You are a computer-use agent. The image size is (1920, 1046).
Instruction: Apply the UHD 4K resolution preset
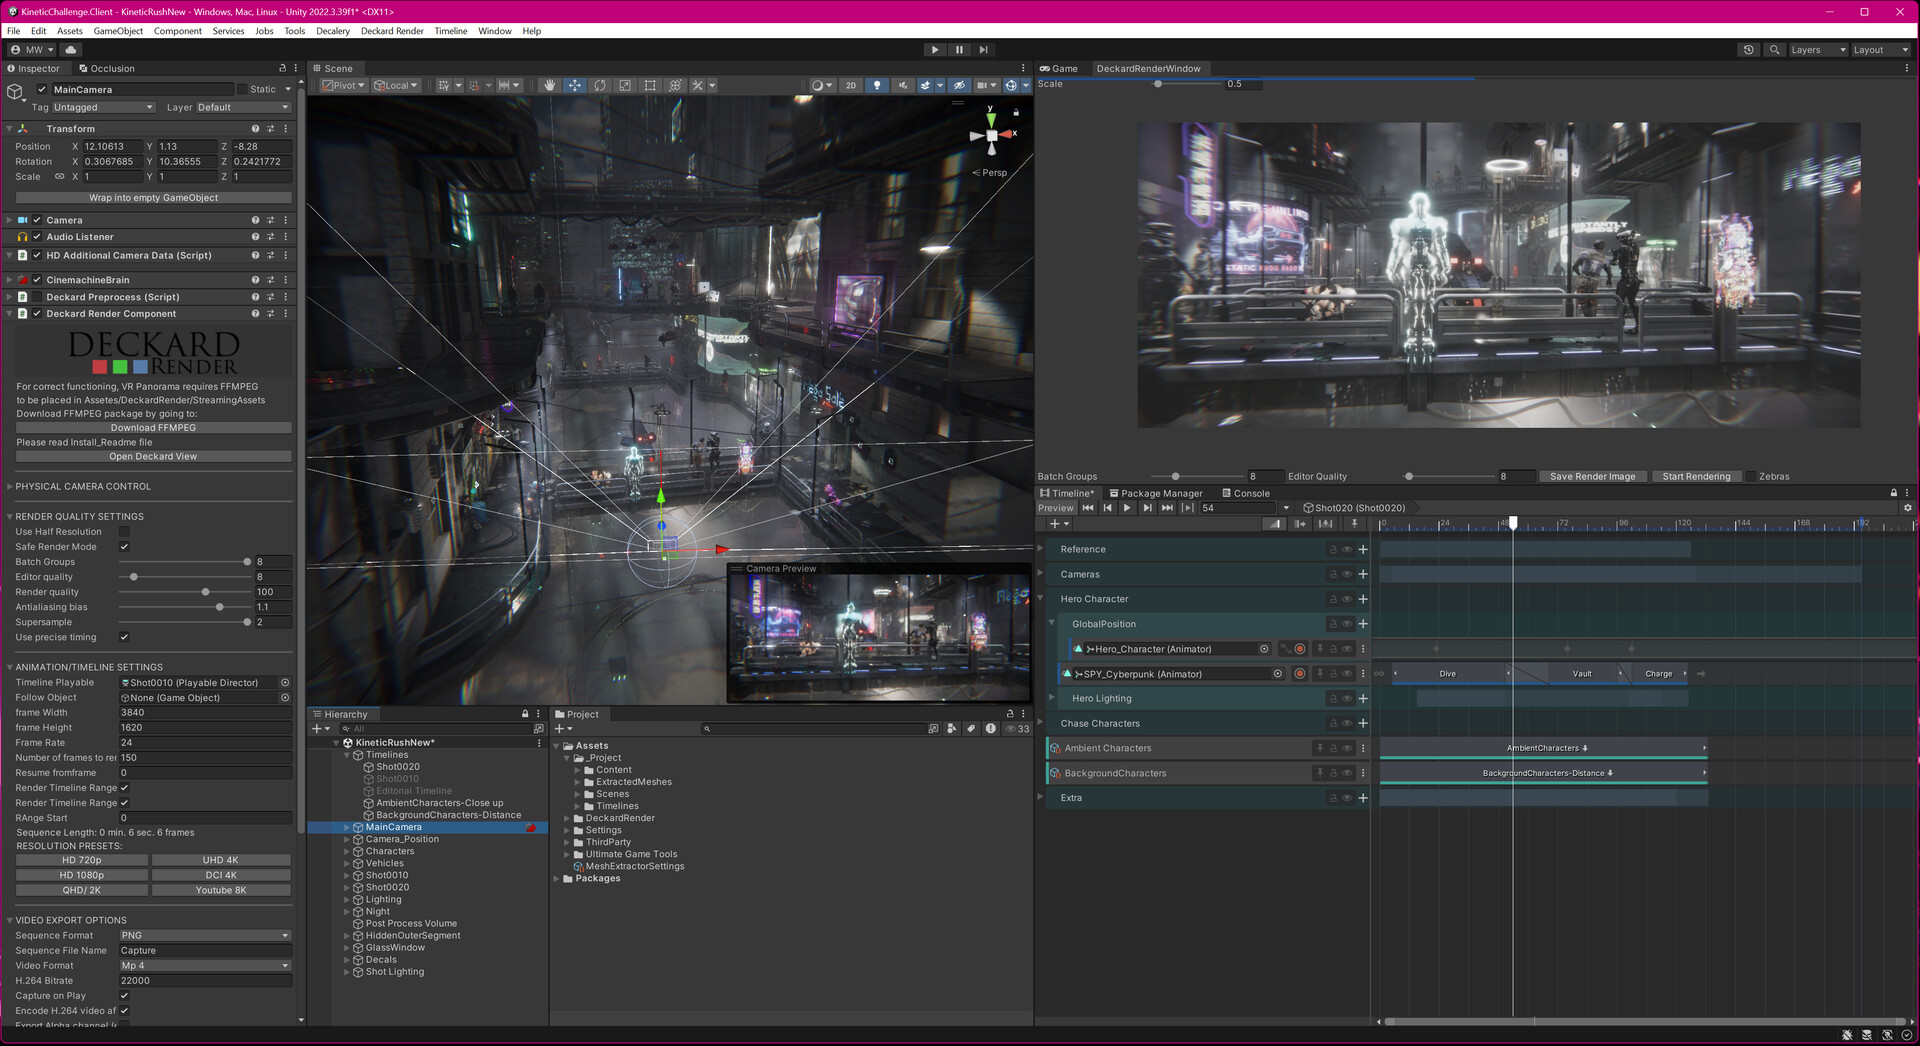220,860
